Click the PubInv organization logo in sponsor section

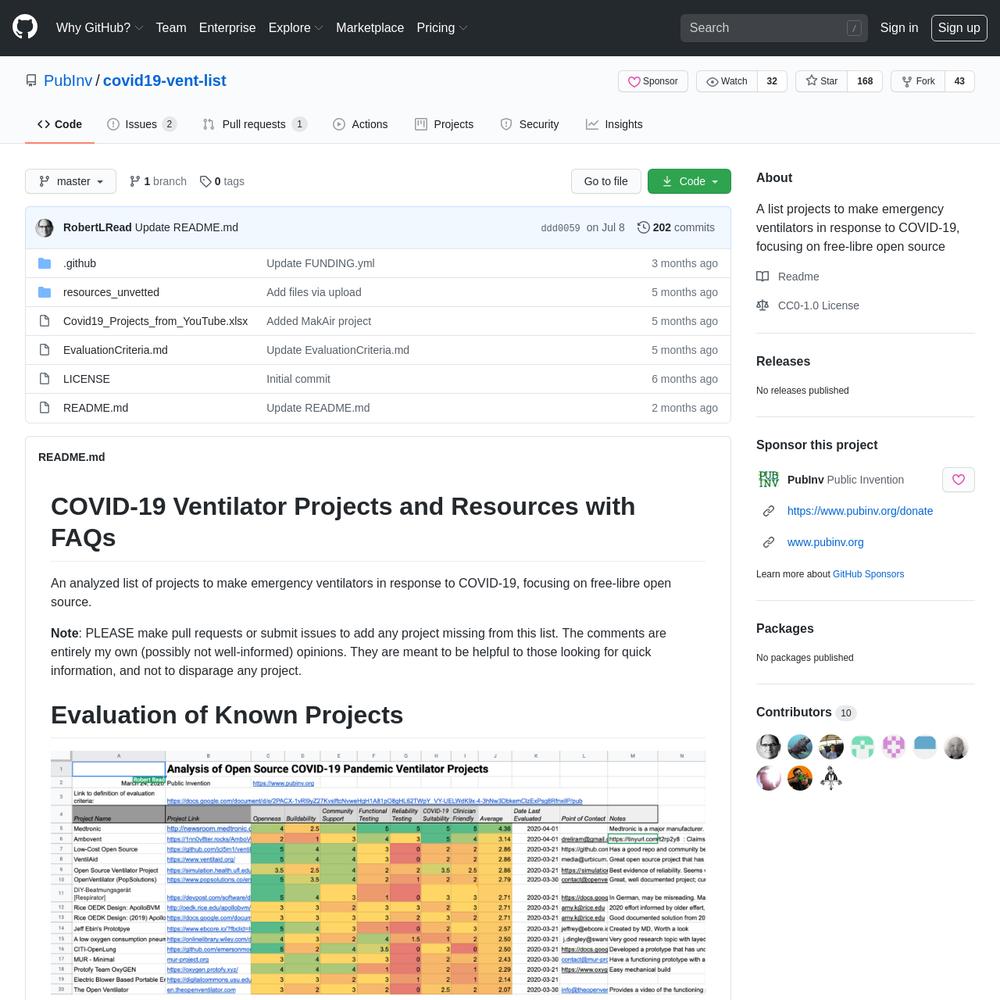pos(768,480)
